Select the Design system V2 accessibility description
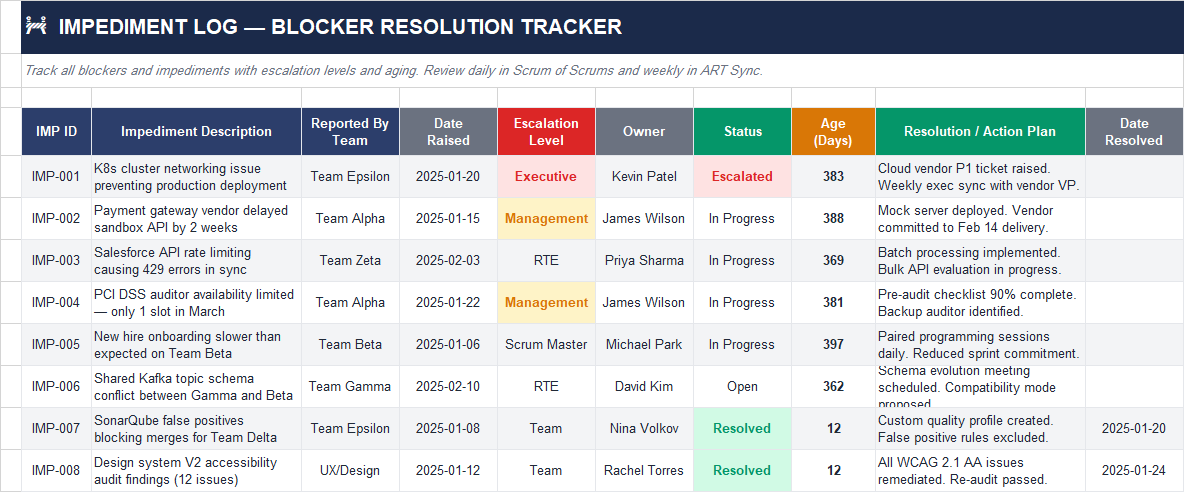Image resolution: width=1184 pixels, height=492 pixels. click(196, 471)
